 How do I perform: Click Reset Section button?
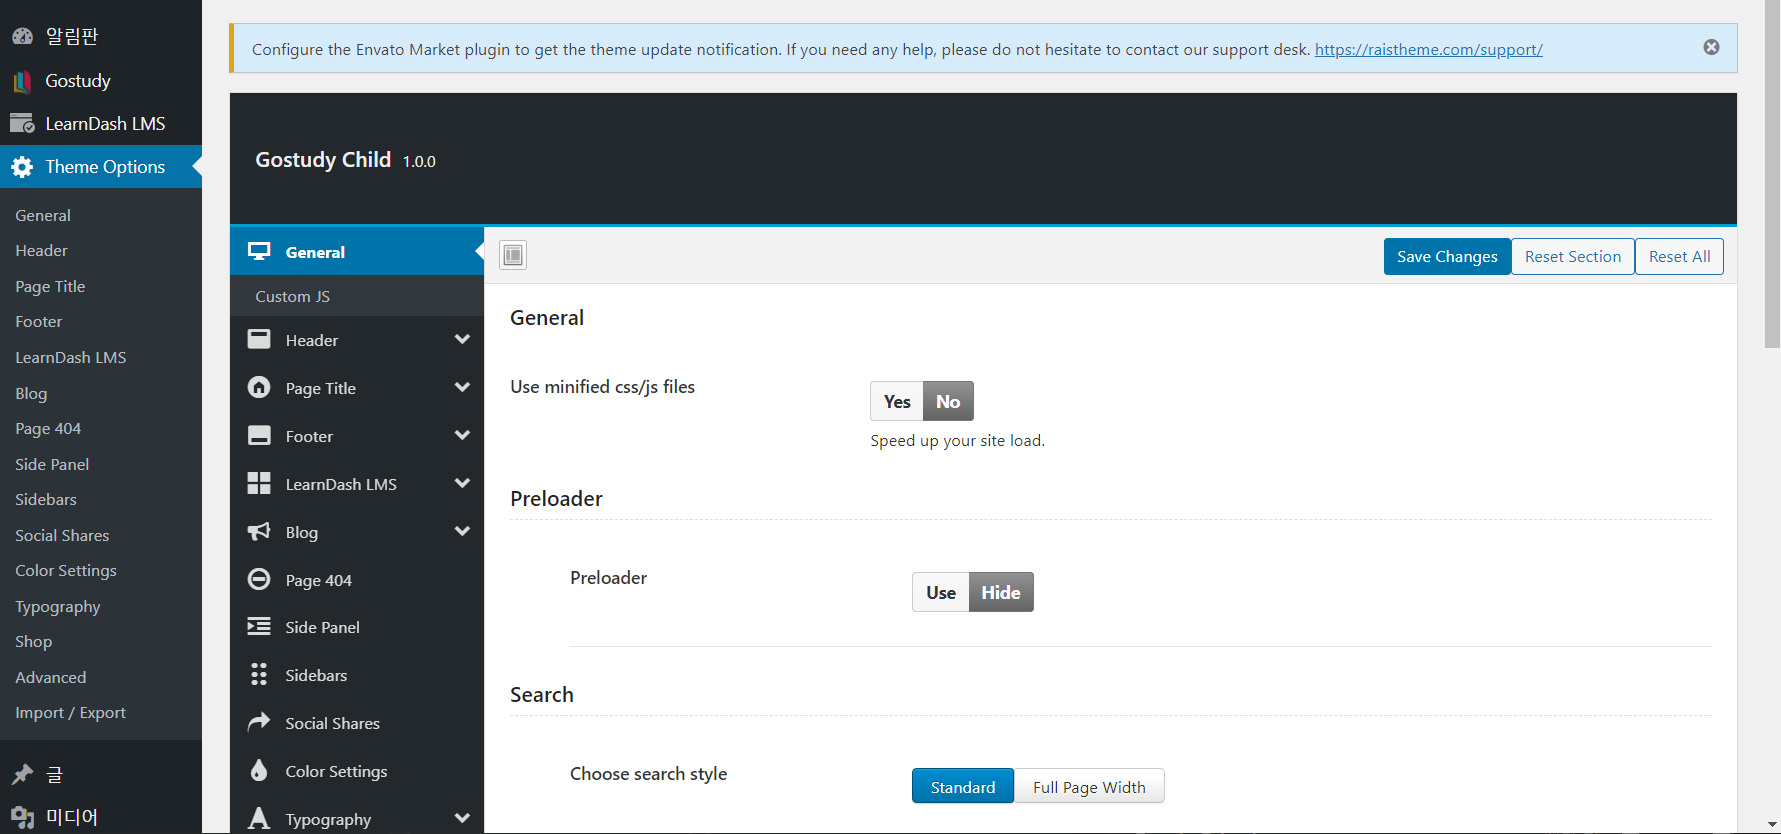[x=1573, y=256]
